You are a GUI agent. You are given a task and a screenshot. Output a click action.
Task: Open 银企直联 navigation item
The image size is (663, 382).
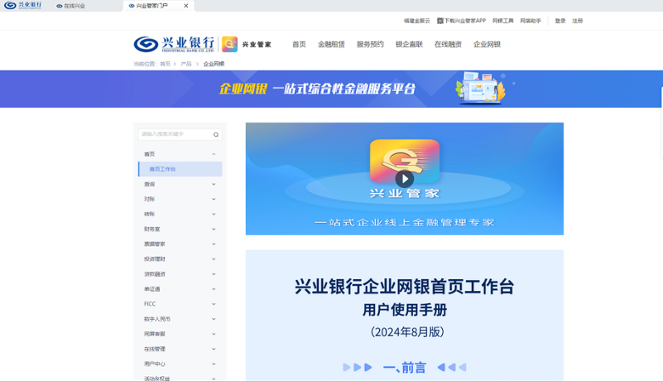tap(409, 44)
